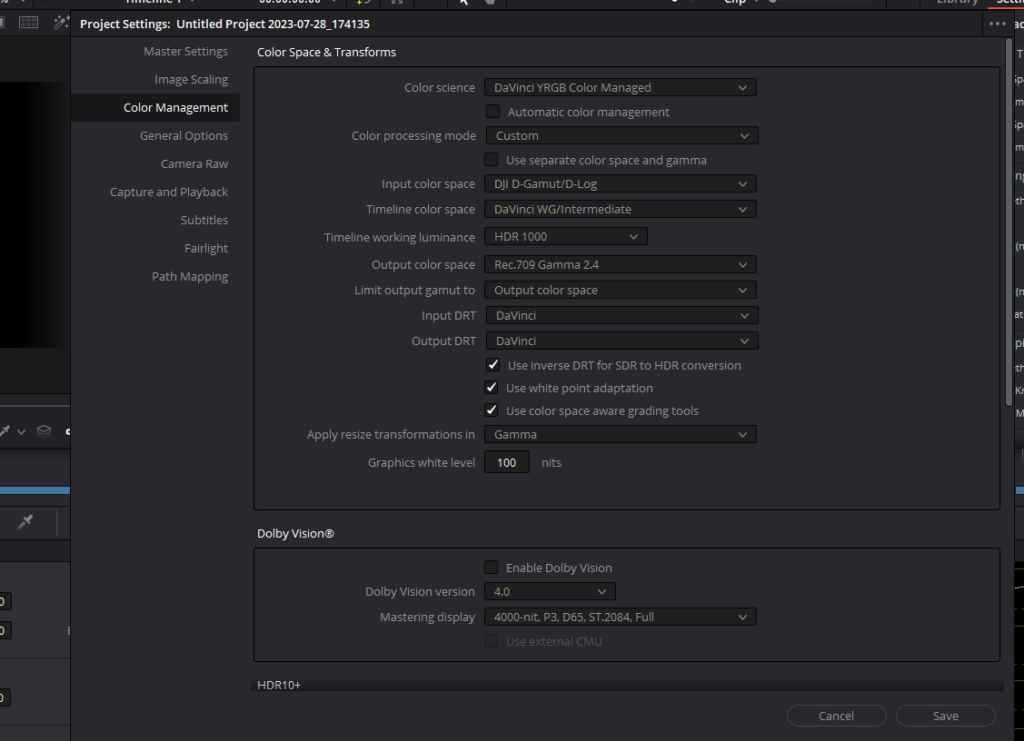
Task: Switch to Capture and Playback settings
Action: pos(168,191)
